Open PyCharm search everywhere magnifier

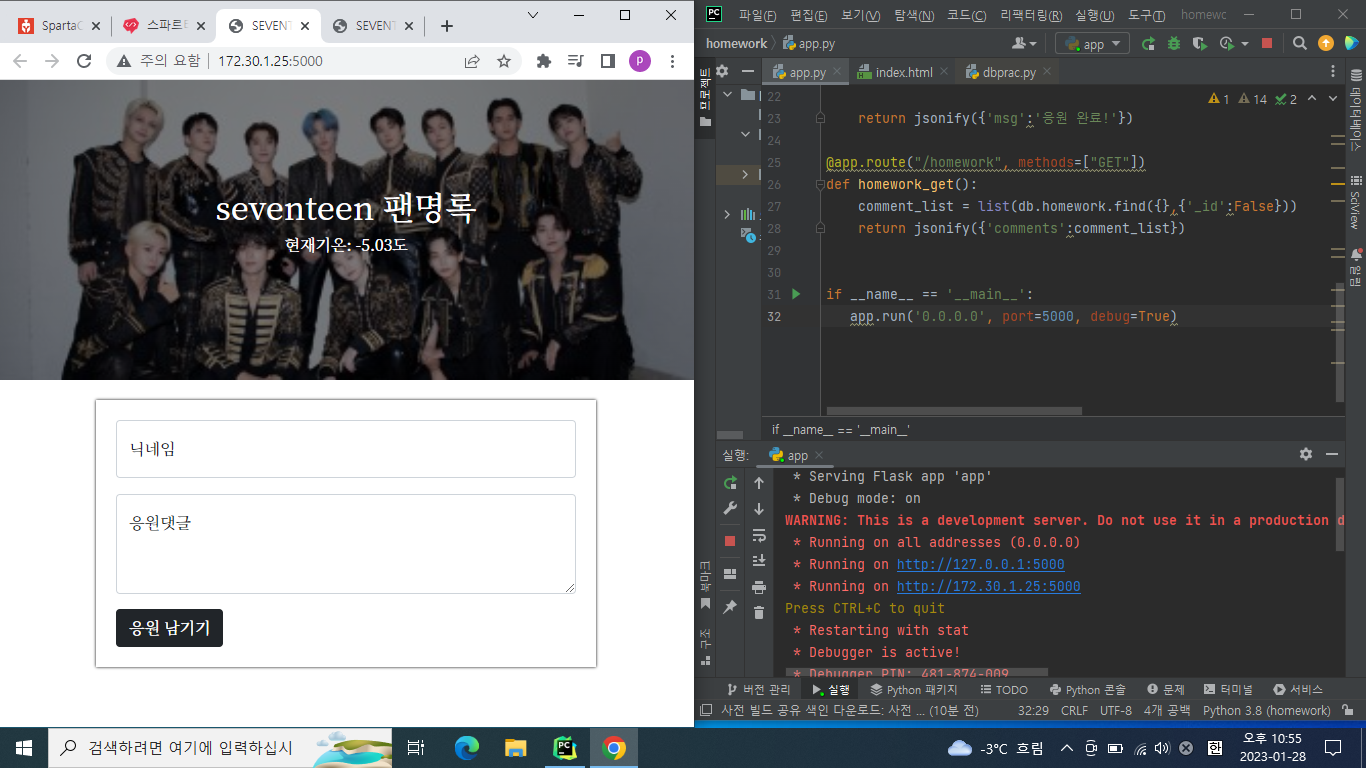pyautogui.click(x=1299, y=44)
